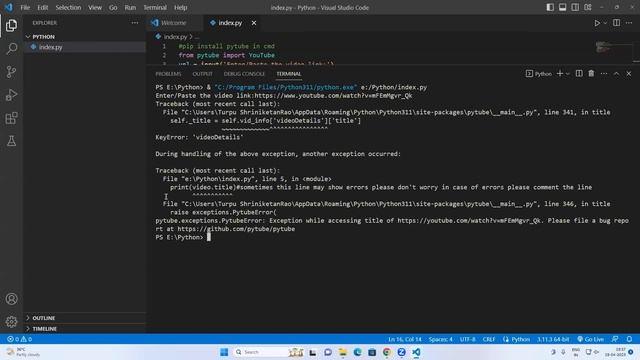Close the index.py editor tab
640x360 pixels.
pyautogui.click(x=254, y=23)
